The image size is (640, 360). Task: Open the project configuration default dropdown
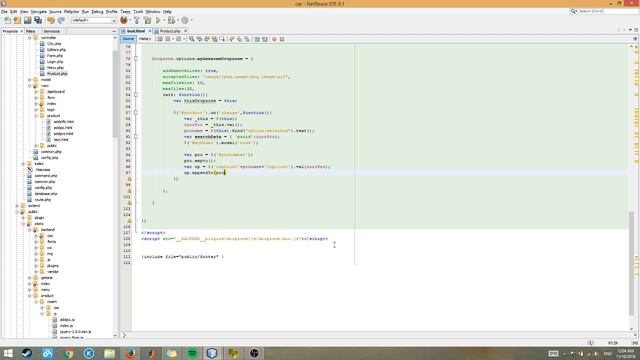[x=94, y=20]
